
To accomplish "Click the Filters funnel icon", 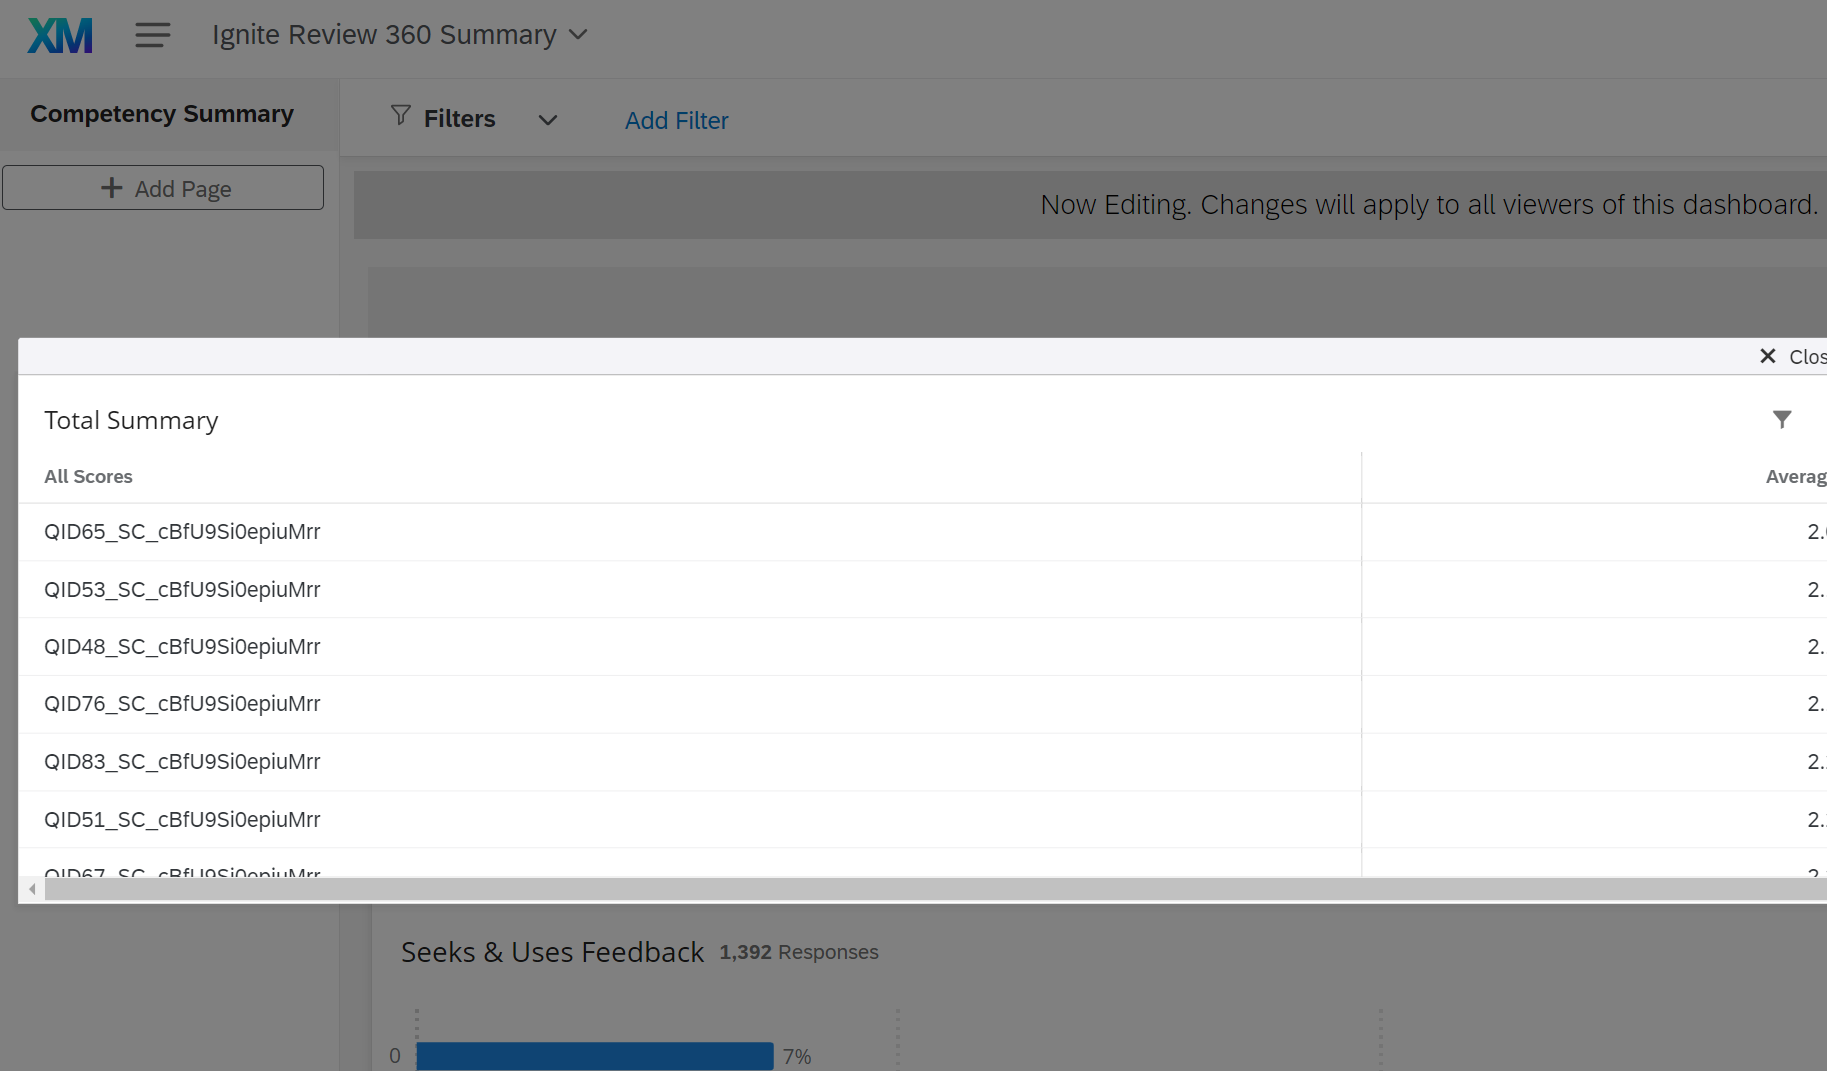I will (x=401, y=116).
